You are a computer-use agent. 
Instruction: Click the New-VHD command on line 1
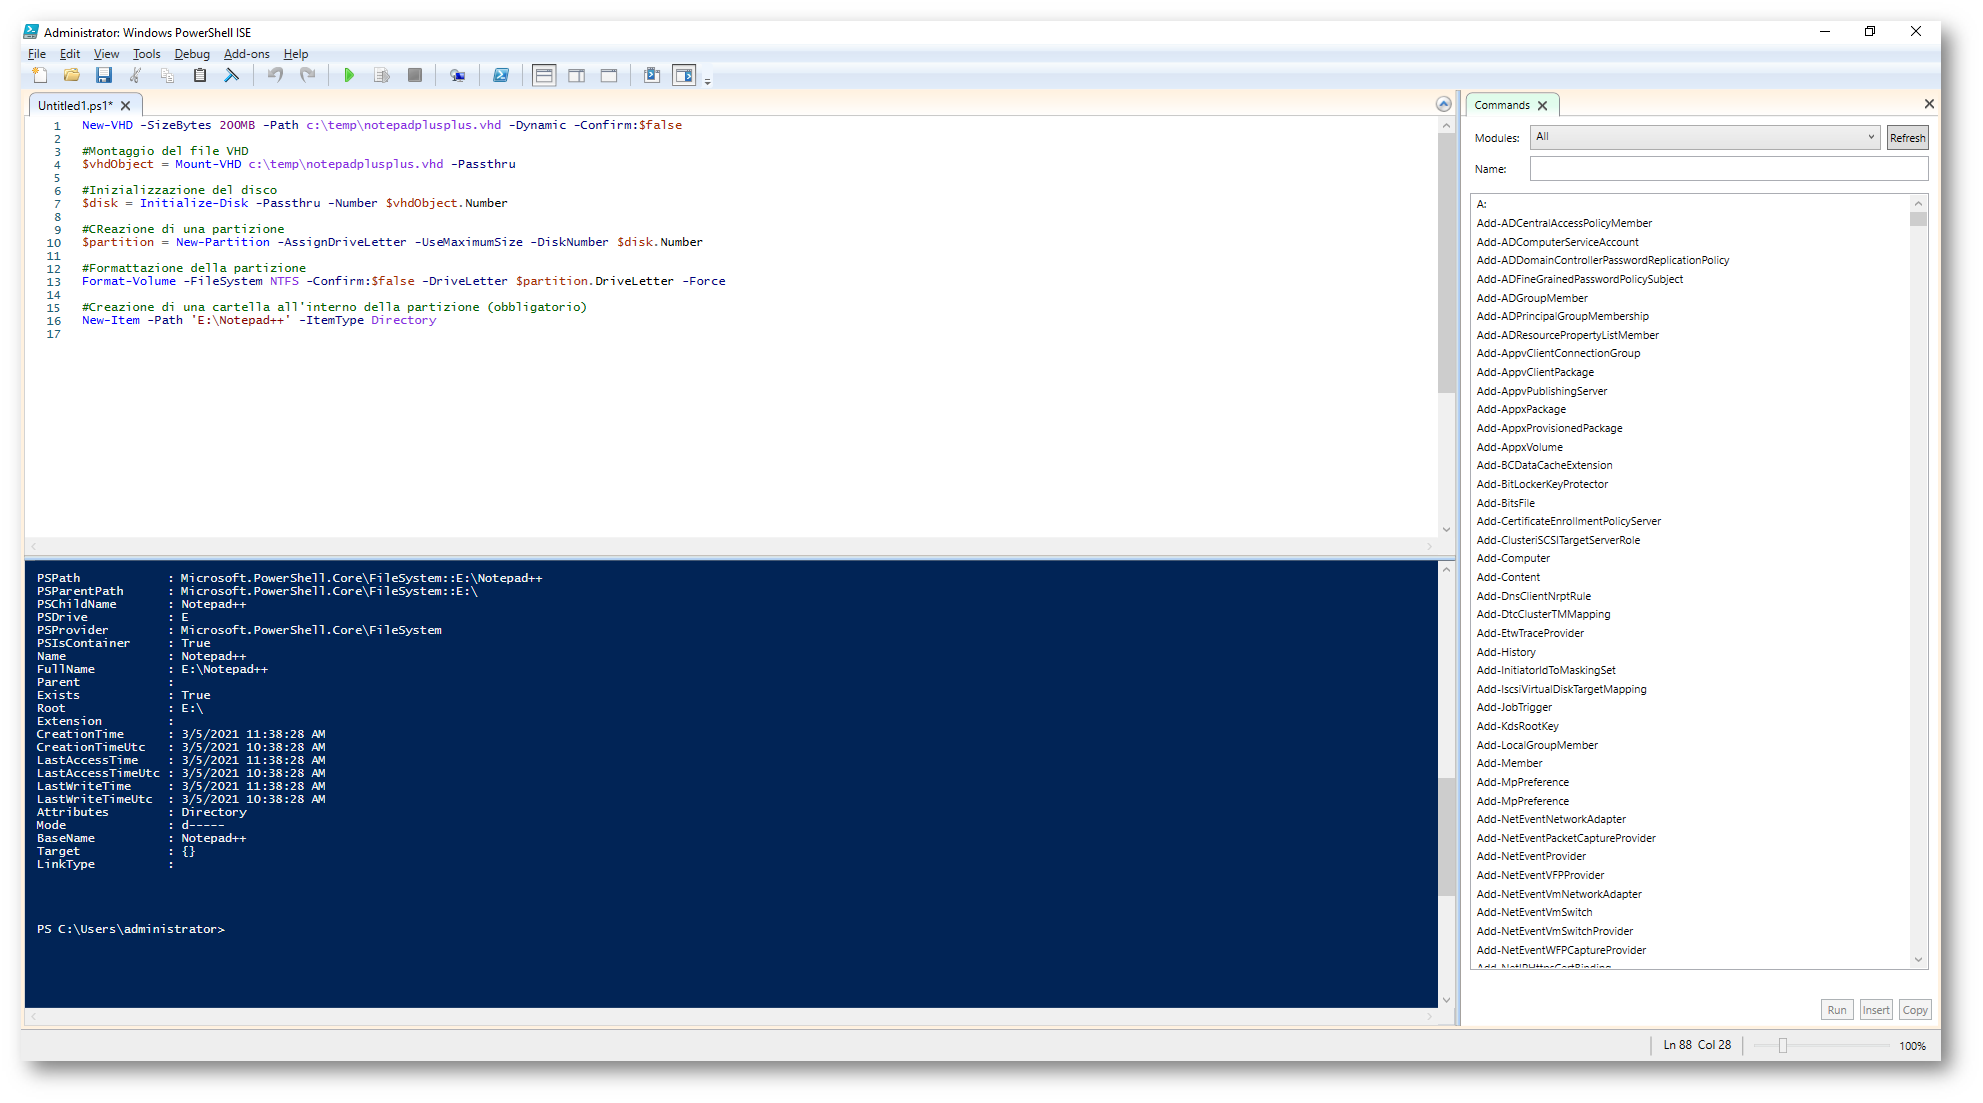point(107,126)
